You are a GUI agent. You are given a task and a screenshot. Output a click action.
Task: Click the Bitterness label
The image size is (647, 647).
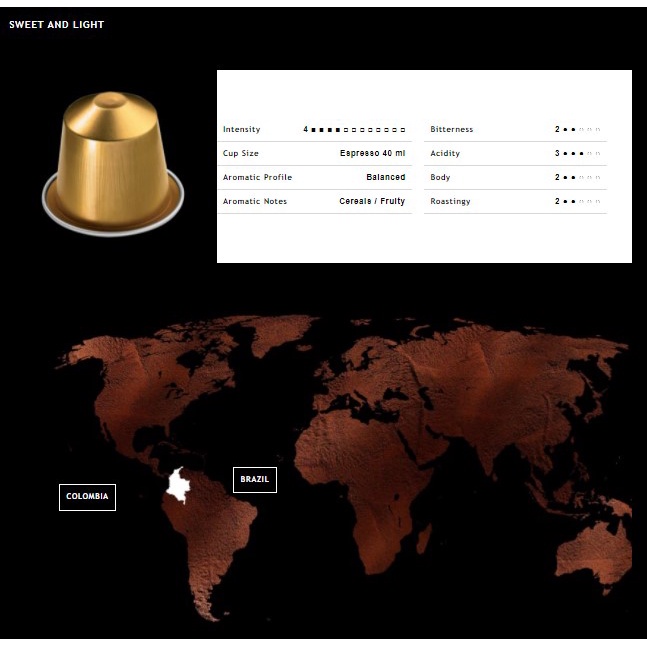click(x=452, y=130)
